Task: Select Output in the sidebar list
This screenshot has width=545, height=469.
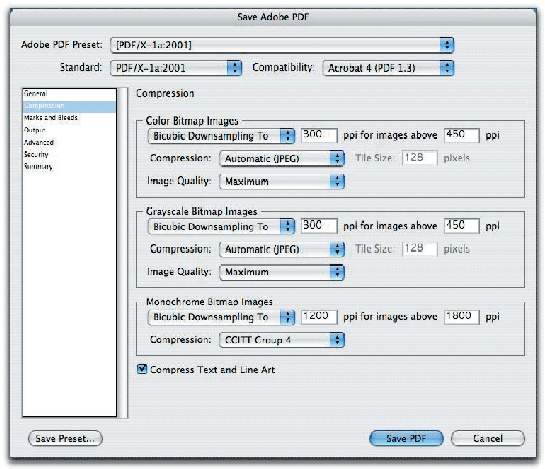Action: (69, 130)
